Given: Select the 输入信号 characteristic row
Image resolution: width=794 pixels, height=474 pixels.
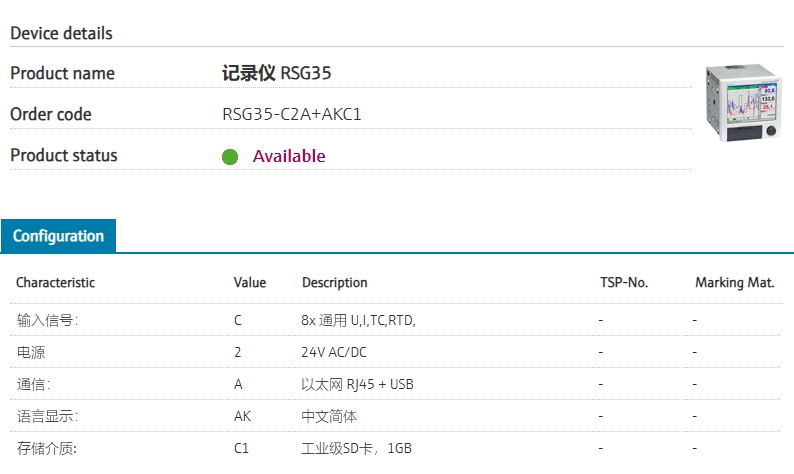Looking at the screenshot, I should pyautogui.click(x=47, y=320).
